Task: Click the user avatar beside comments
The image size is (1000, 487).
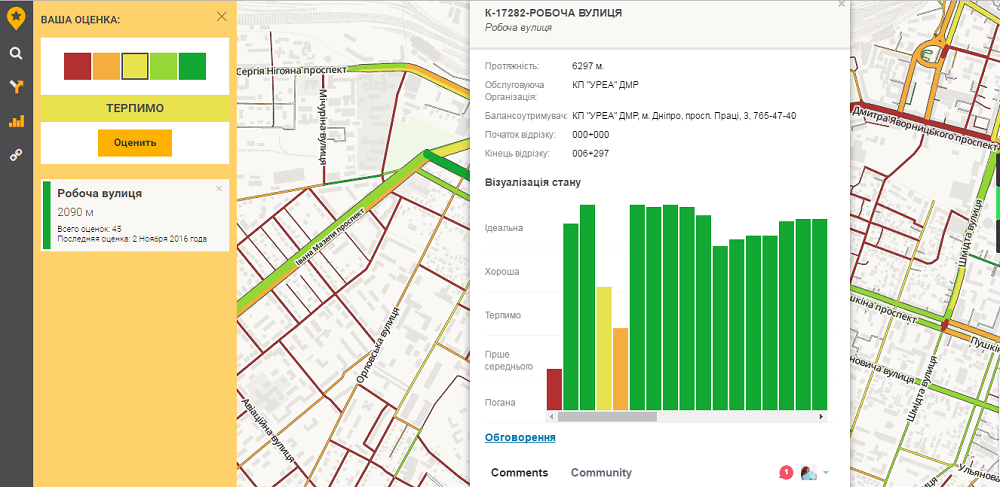Action: (x=808, y=472)
